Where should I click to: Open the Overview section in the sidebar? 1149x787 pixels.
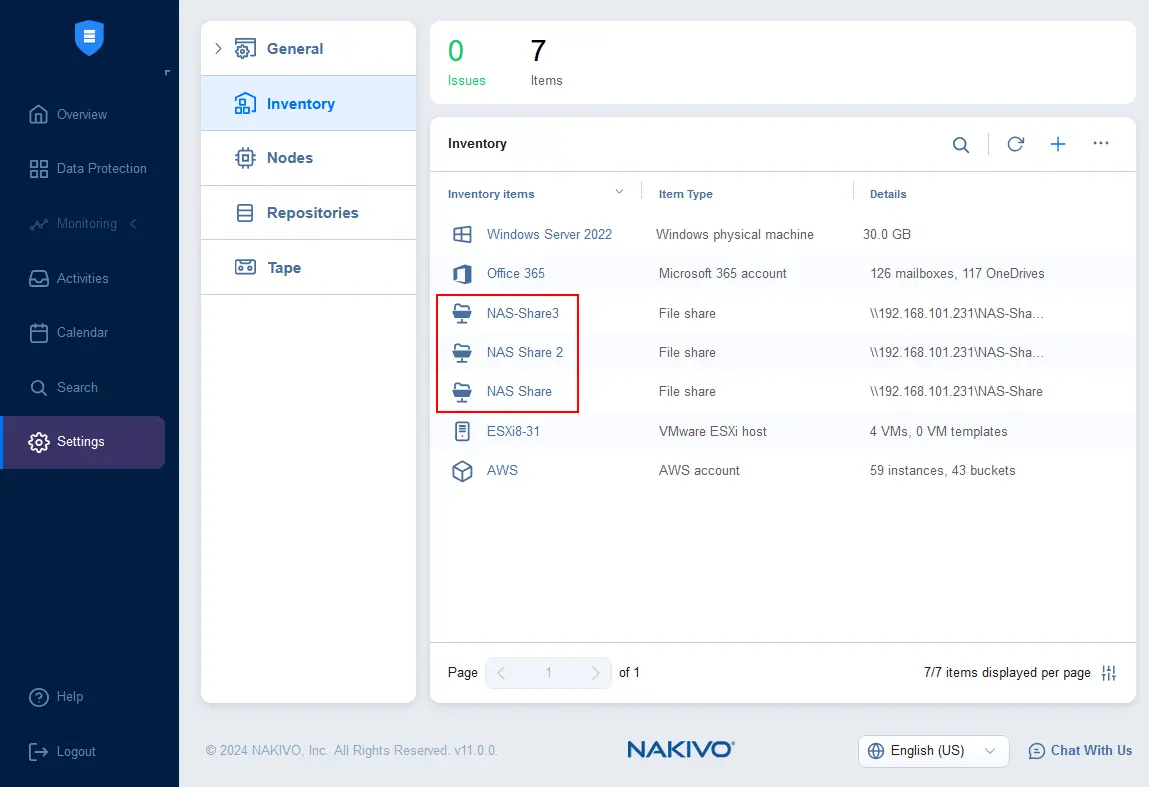[x=67, y=114]
